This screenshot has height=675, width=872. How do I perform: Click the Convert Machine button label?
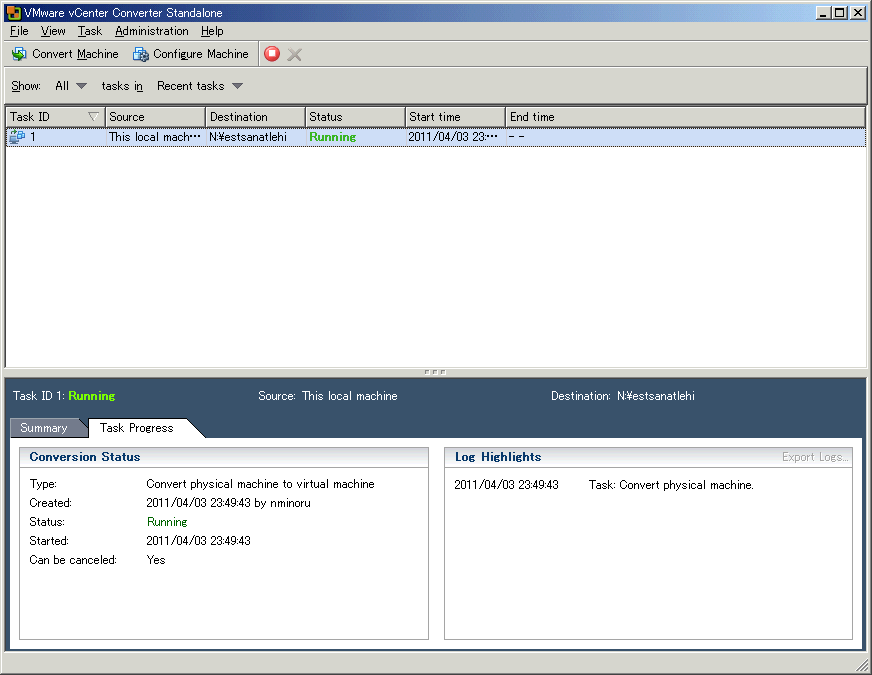pos(75,54)
